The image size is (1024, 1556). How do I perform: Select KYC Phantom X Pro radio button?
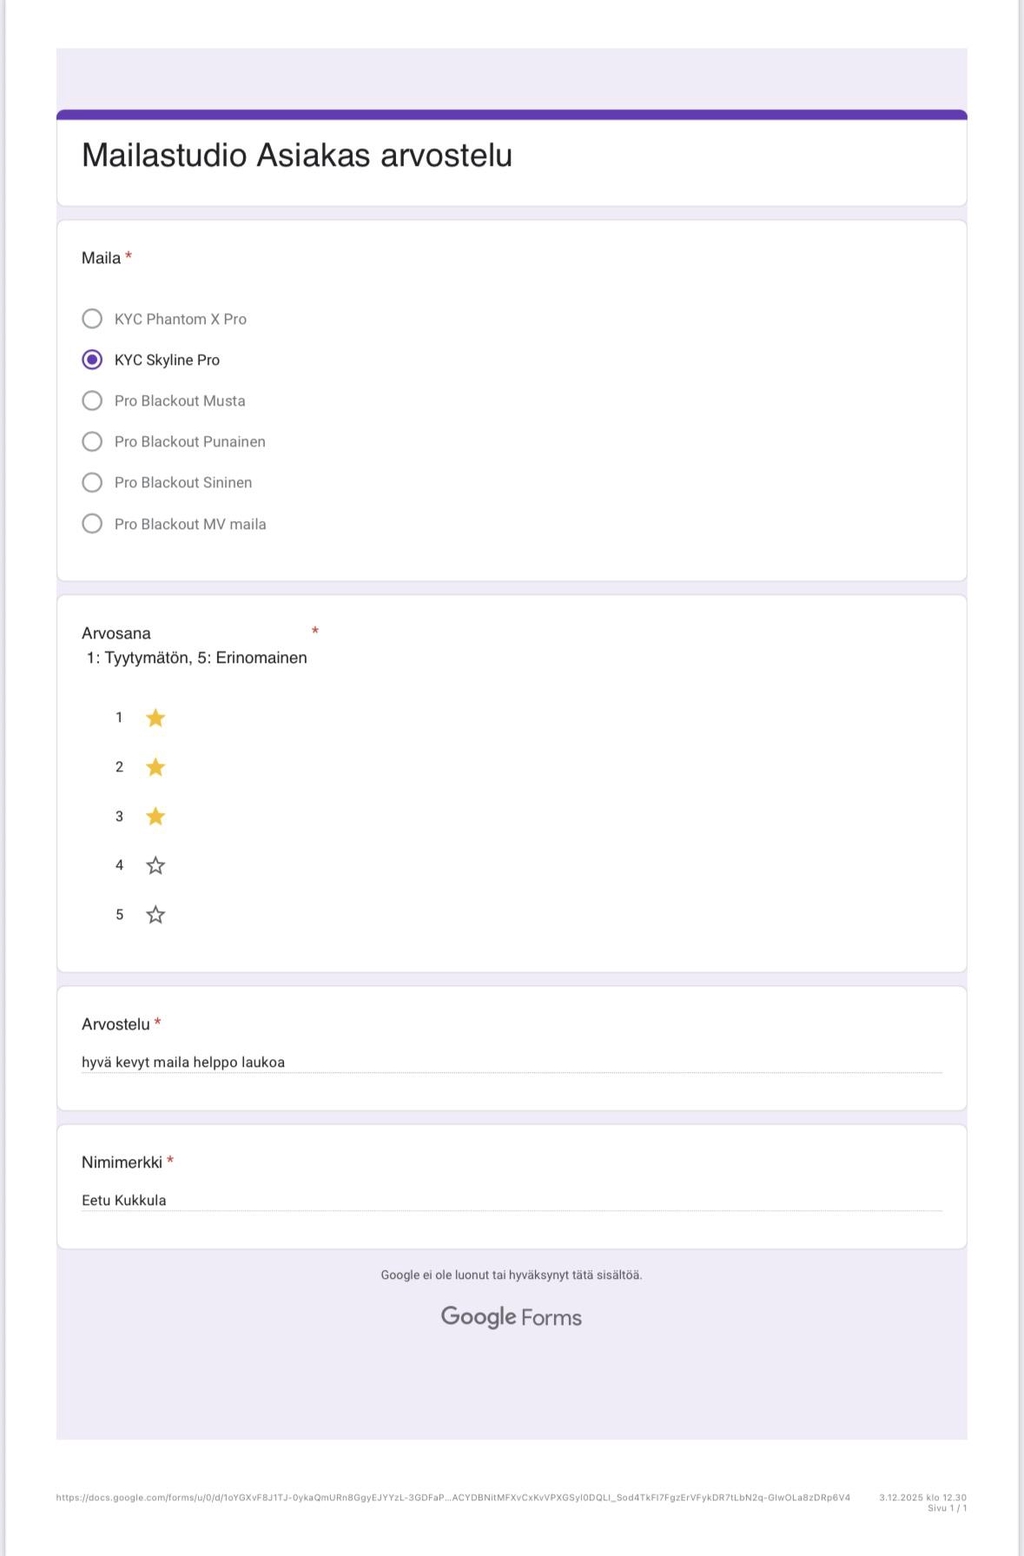pyautogui.click(x=92, y=319)
